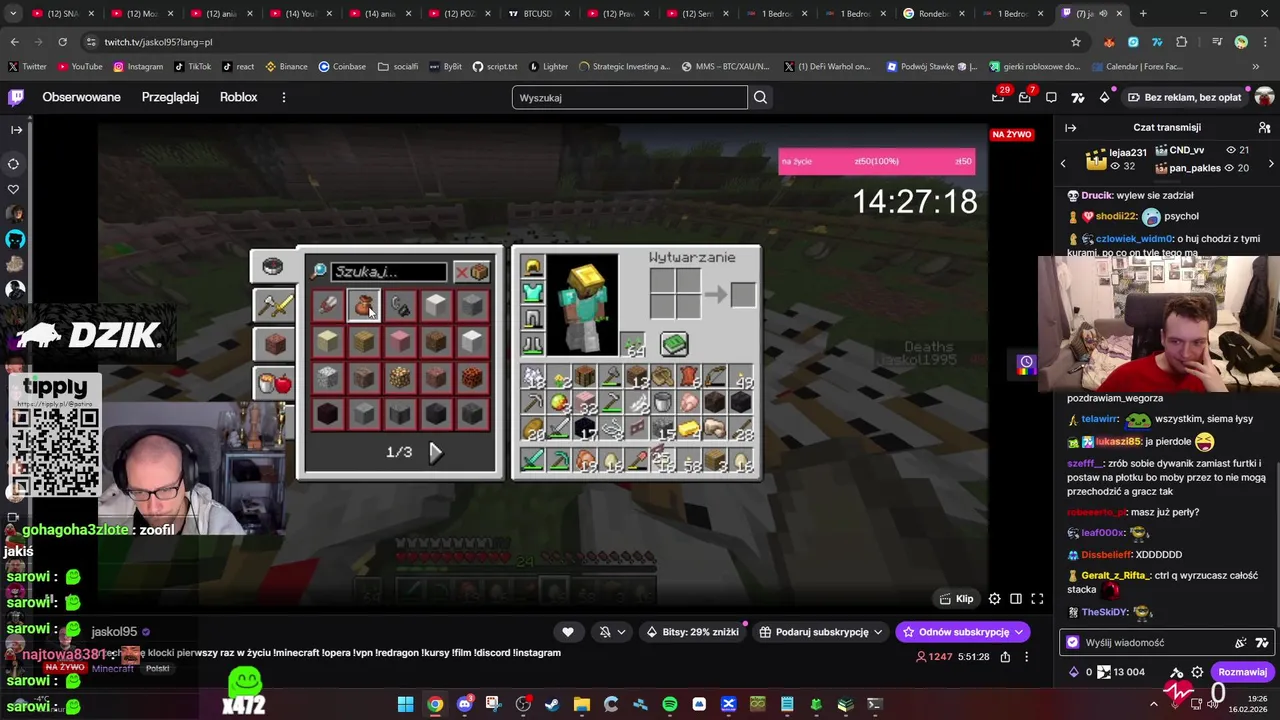Viewport: 1280px width, 720px height.
Task: Open the Przeglądaj tab
Action: click(170, 97)
